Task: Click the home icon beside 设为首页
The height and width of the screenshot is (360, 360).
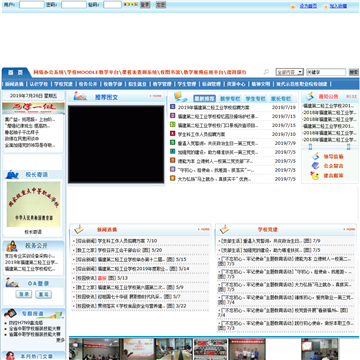Action: [x=293, y=6]
